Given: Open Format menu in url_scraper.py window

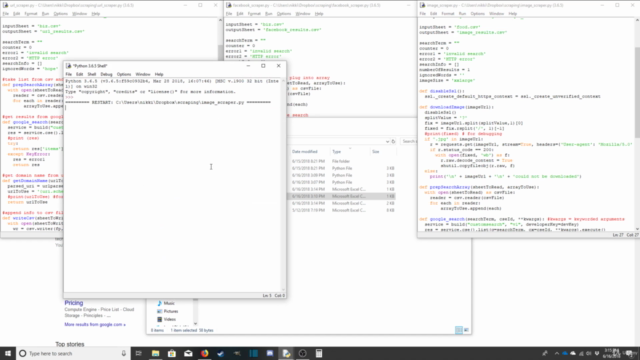Looking at the screenshot, I should (x=31, y=14).
